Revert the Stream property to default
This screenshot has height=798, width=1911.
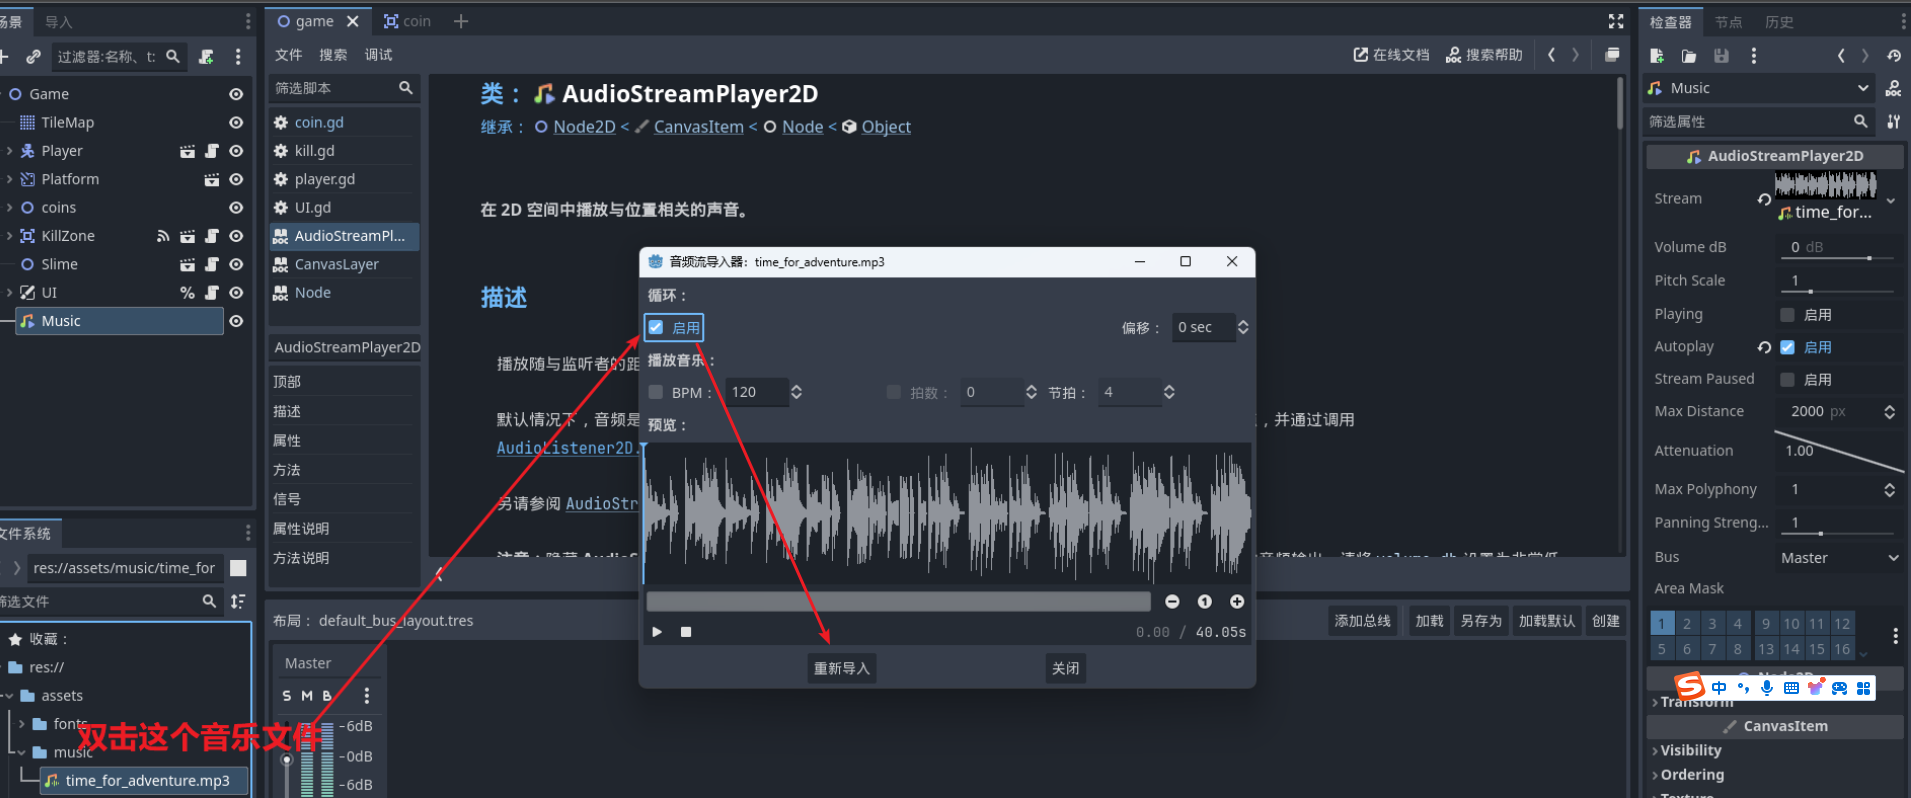pyautogui.click(x=1764, y=199)
